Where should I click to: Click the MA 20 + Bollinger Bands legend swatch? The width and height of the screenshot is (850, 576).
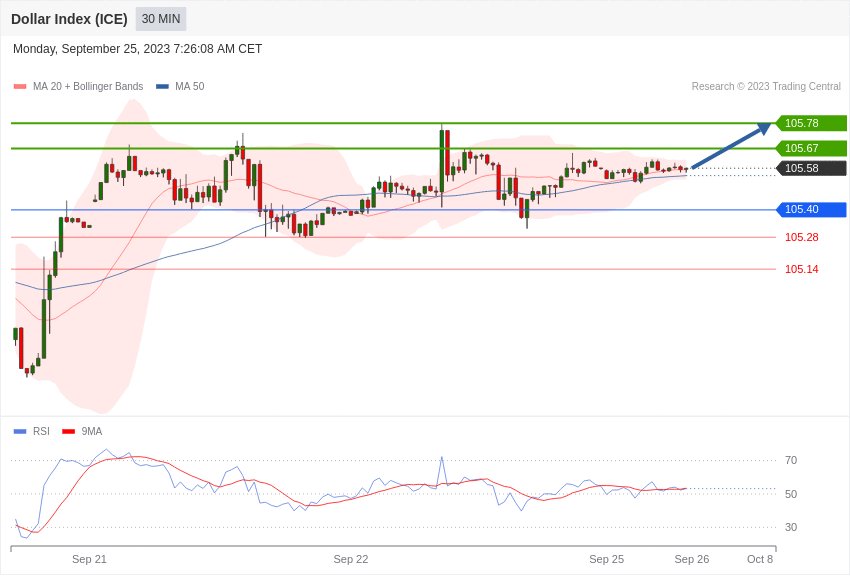click(x=20, y=87)
